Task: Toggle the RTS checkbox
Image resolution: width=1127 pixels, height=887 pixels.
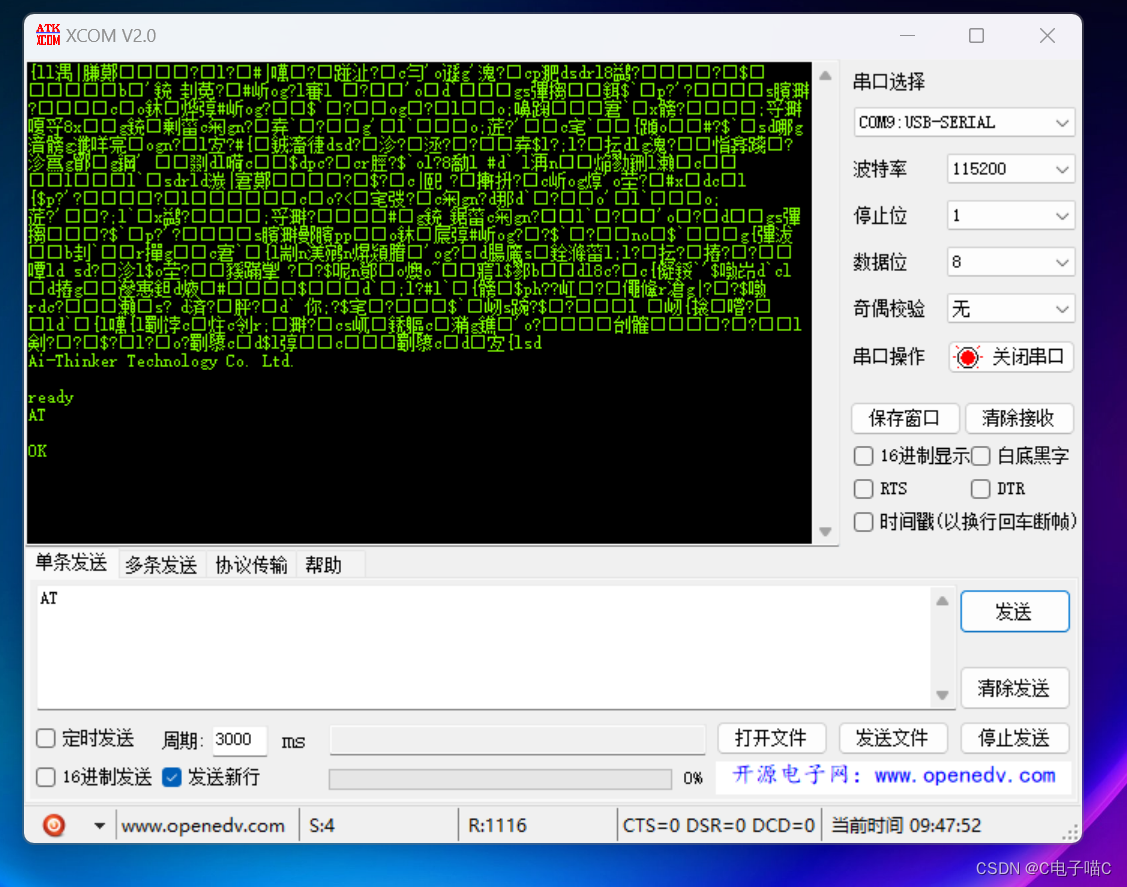Action: pos(862,489)
